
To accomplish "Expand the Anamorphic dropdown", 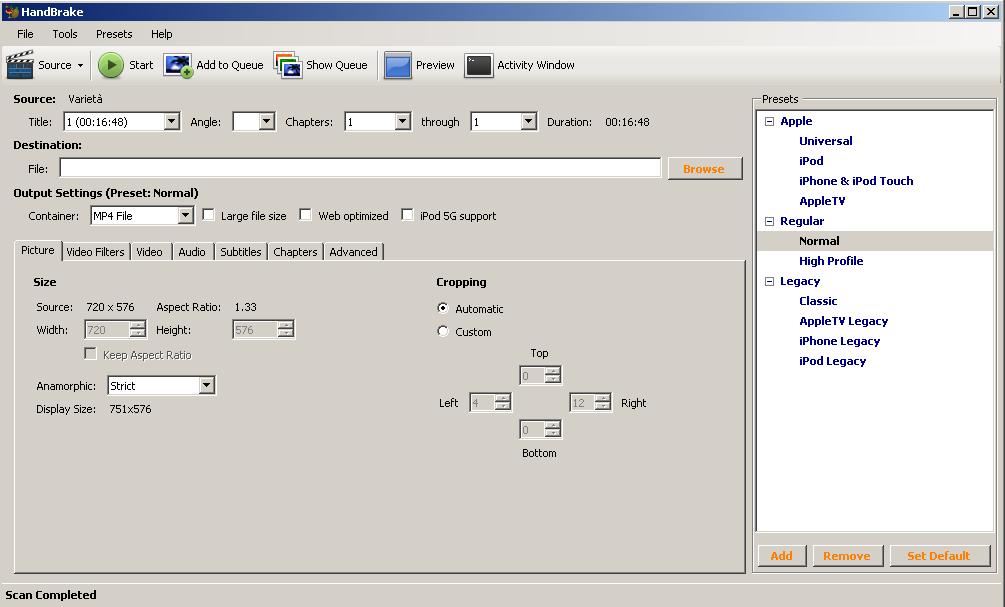I will click(x=206, y=386).
